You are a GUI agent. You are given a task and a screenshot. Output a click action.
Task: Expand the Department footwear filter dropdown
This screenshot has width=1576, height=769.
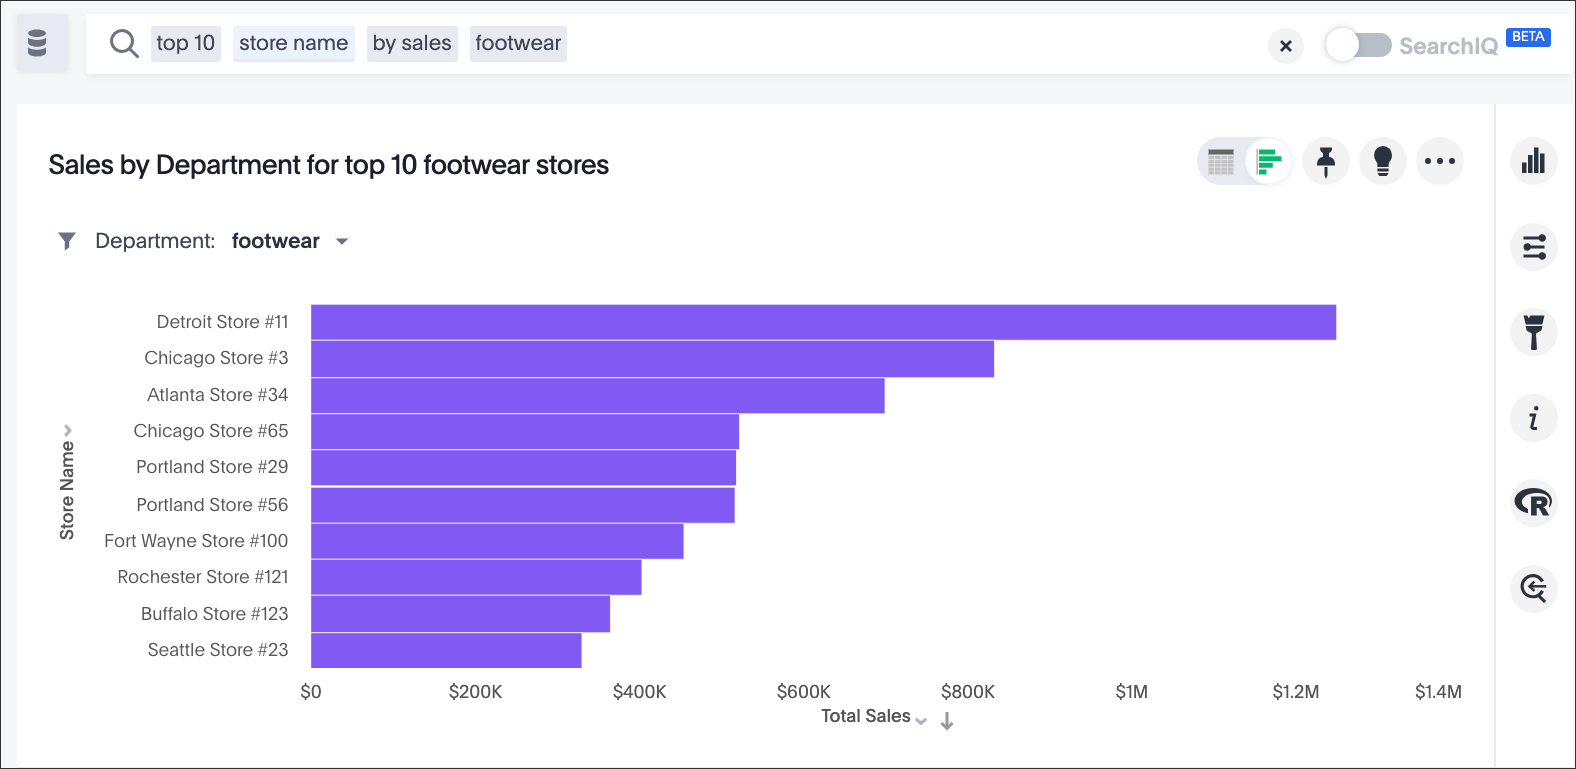342,242
